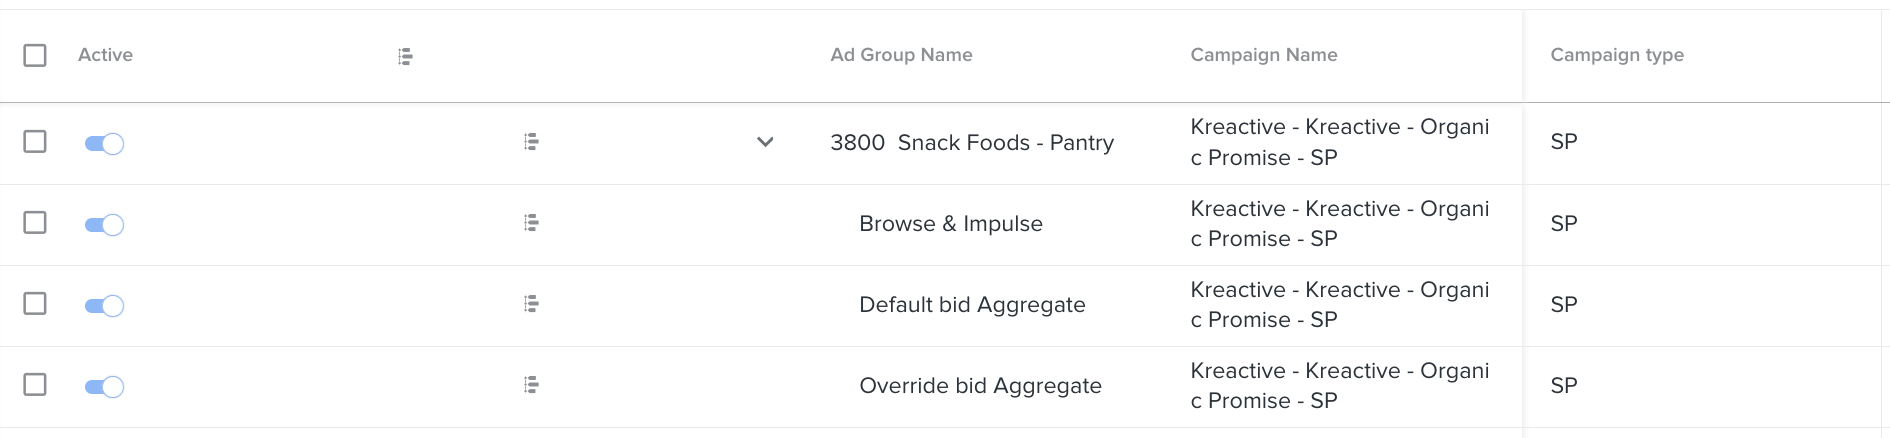This screenshot has height=438, width=1890.
Task: Click the Campaign Name column header
Action: 1264,55
